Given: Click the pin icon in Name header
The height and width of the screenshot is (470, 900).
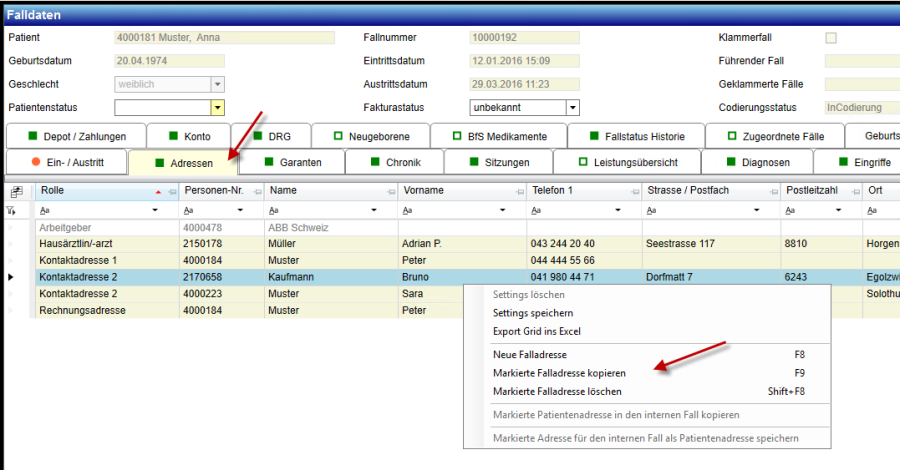Looking at the screenshot, I should [391, 191].
